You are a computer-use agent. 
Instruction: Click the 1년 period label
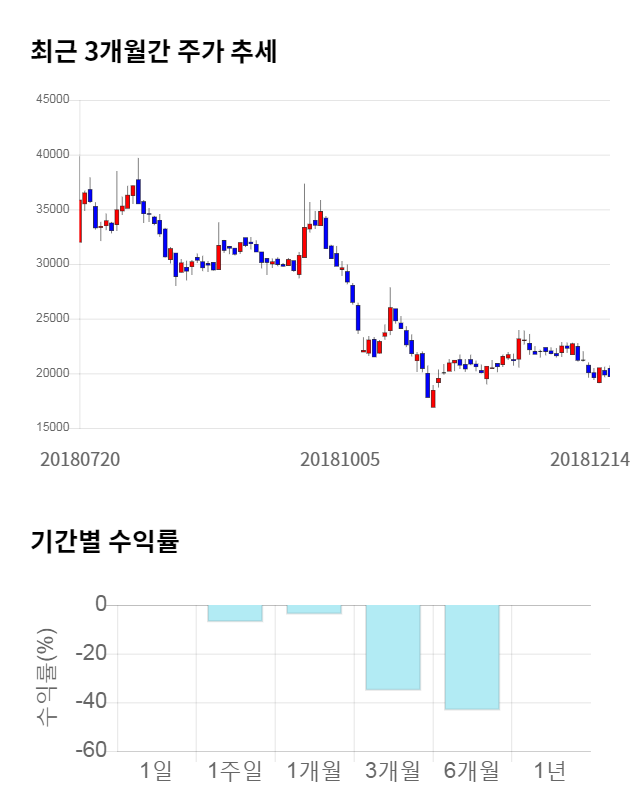pos(550,771)
